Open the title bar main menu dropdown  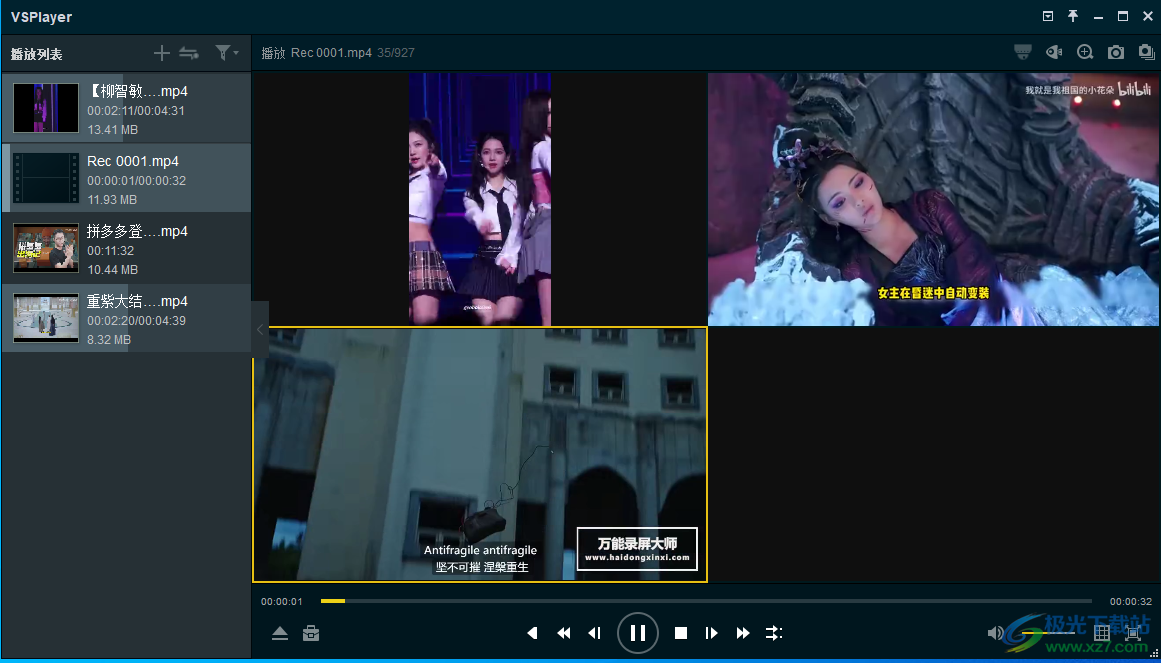pyautogui.click(x=1048, y=16)
